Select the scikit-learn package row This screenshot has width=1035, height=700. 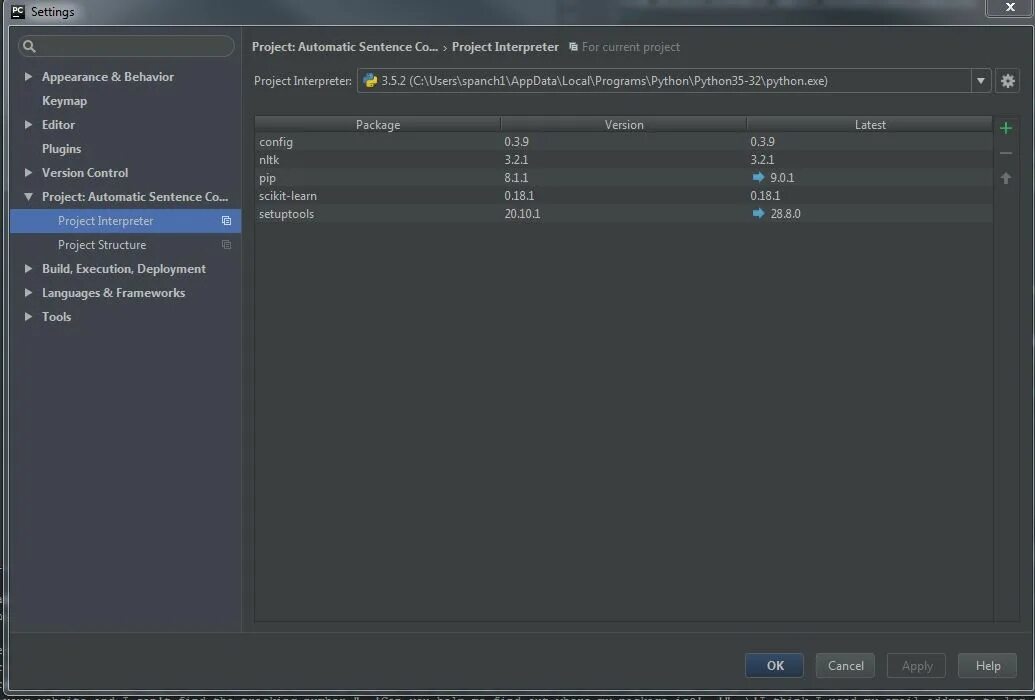[x=624, y=195]
